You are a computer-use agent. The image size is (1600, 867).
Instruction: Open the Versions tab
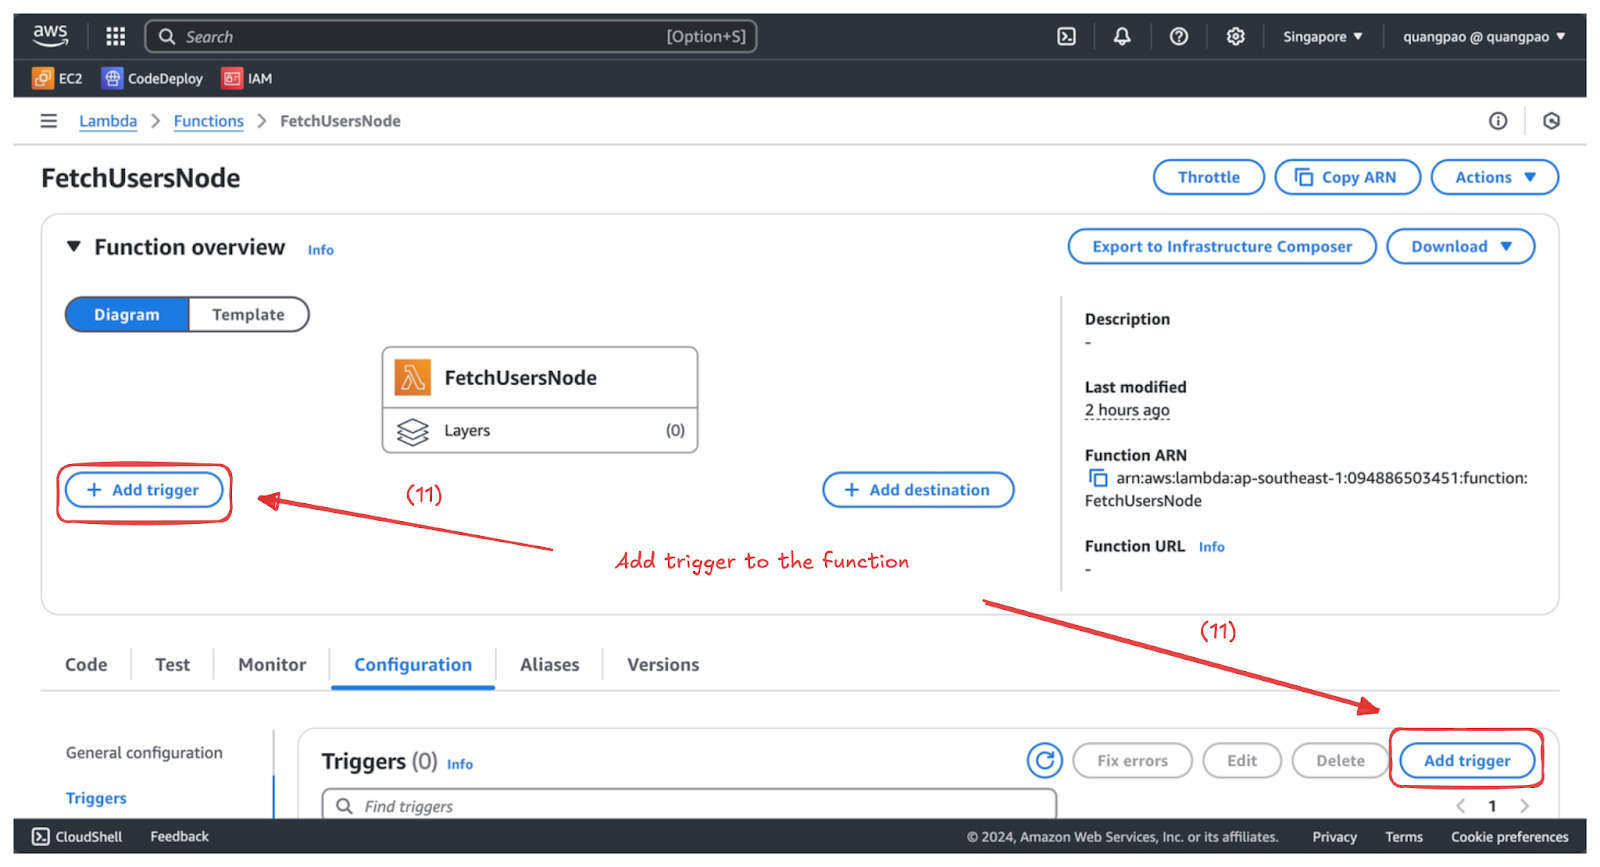(x=663, y=665)
